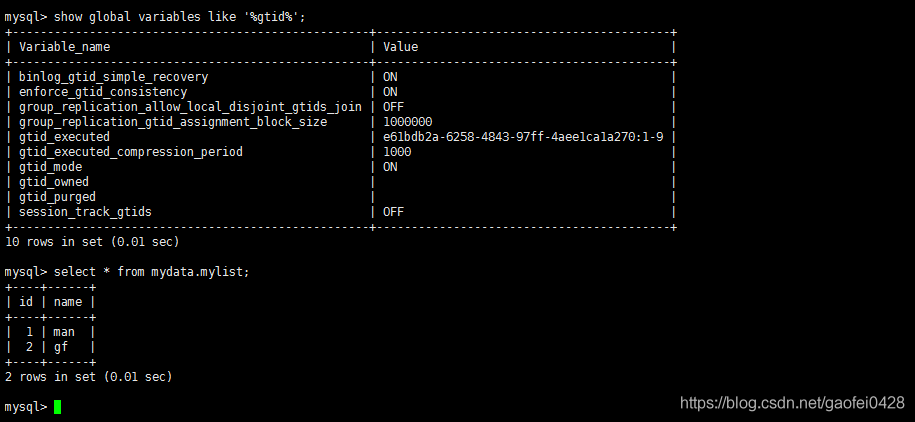
Task: Click the id column header in mylist
Action: point(26,302)
